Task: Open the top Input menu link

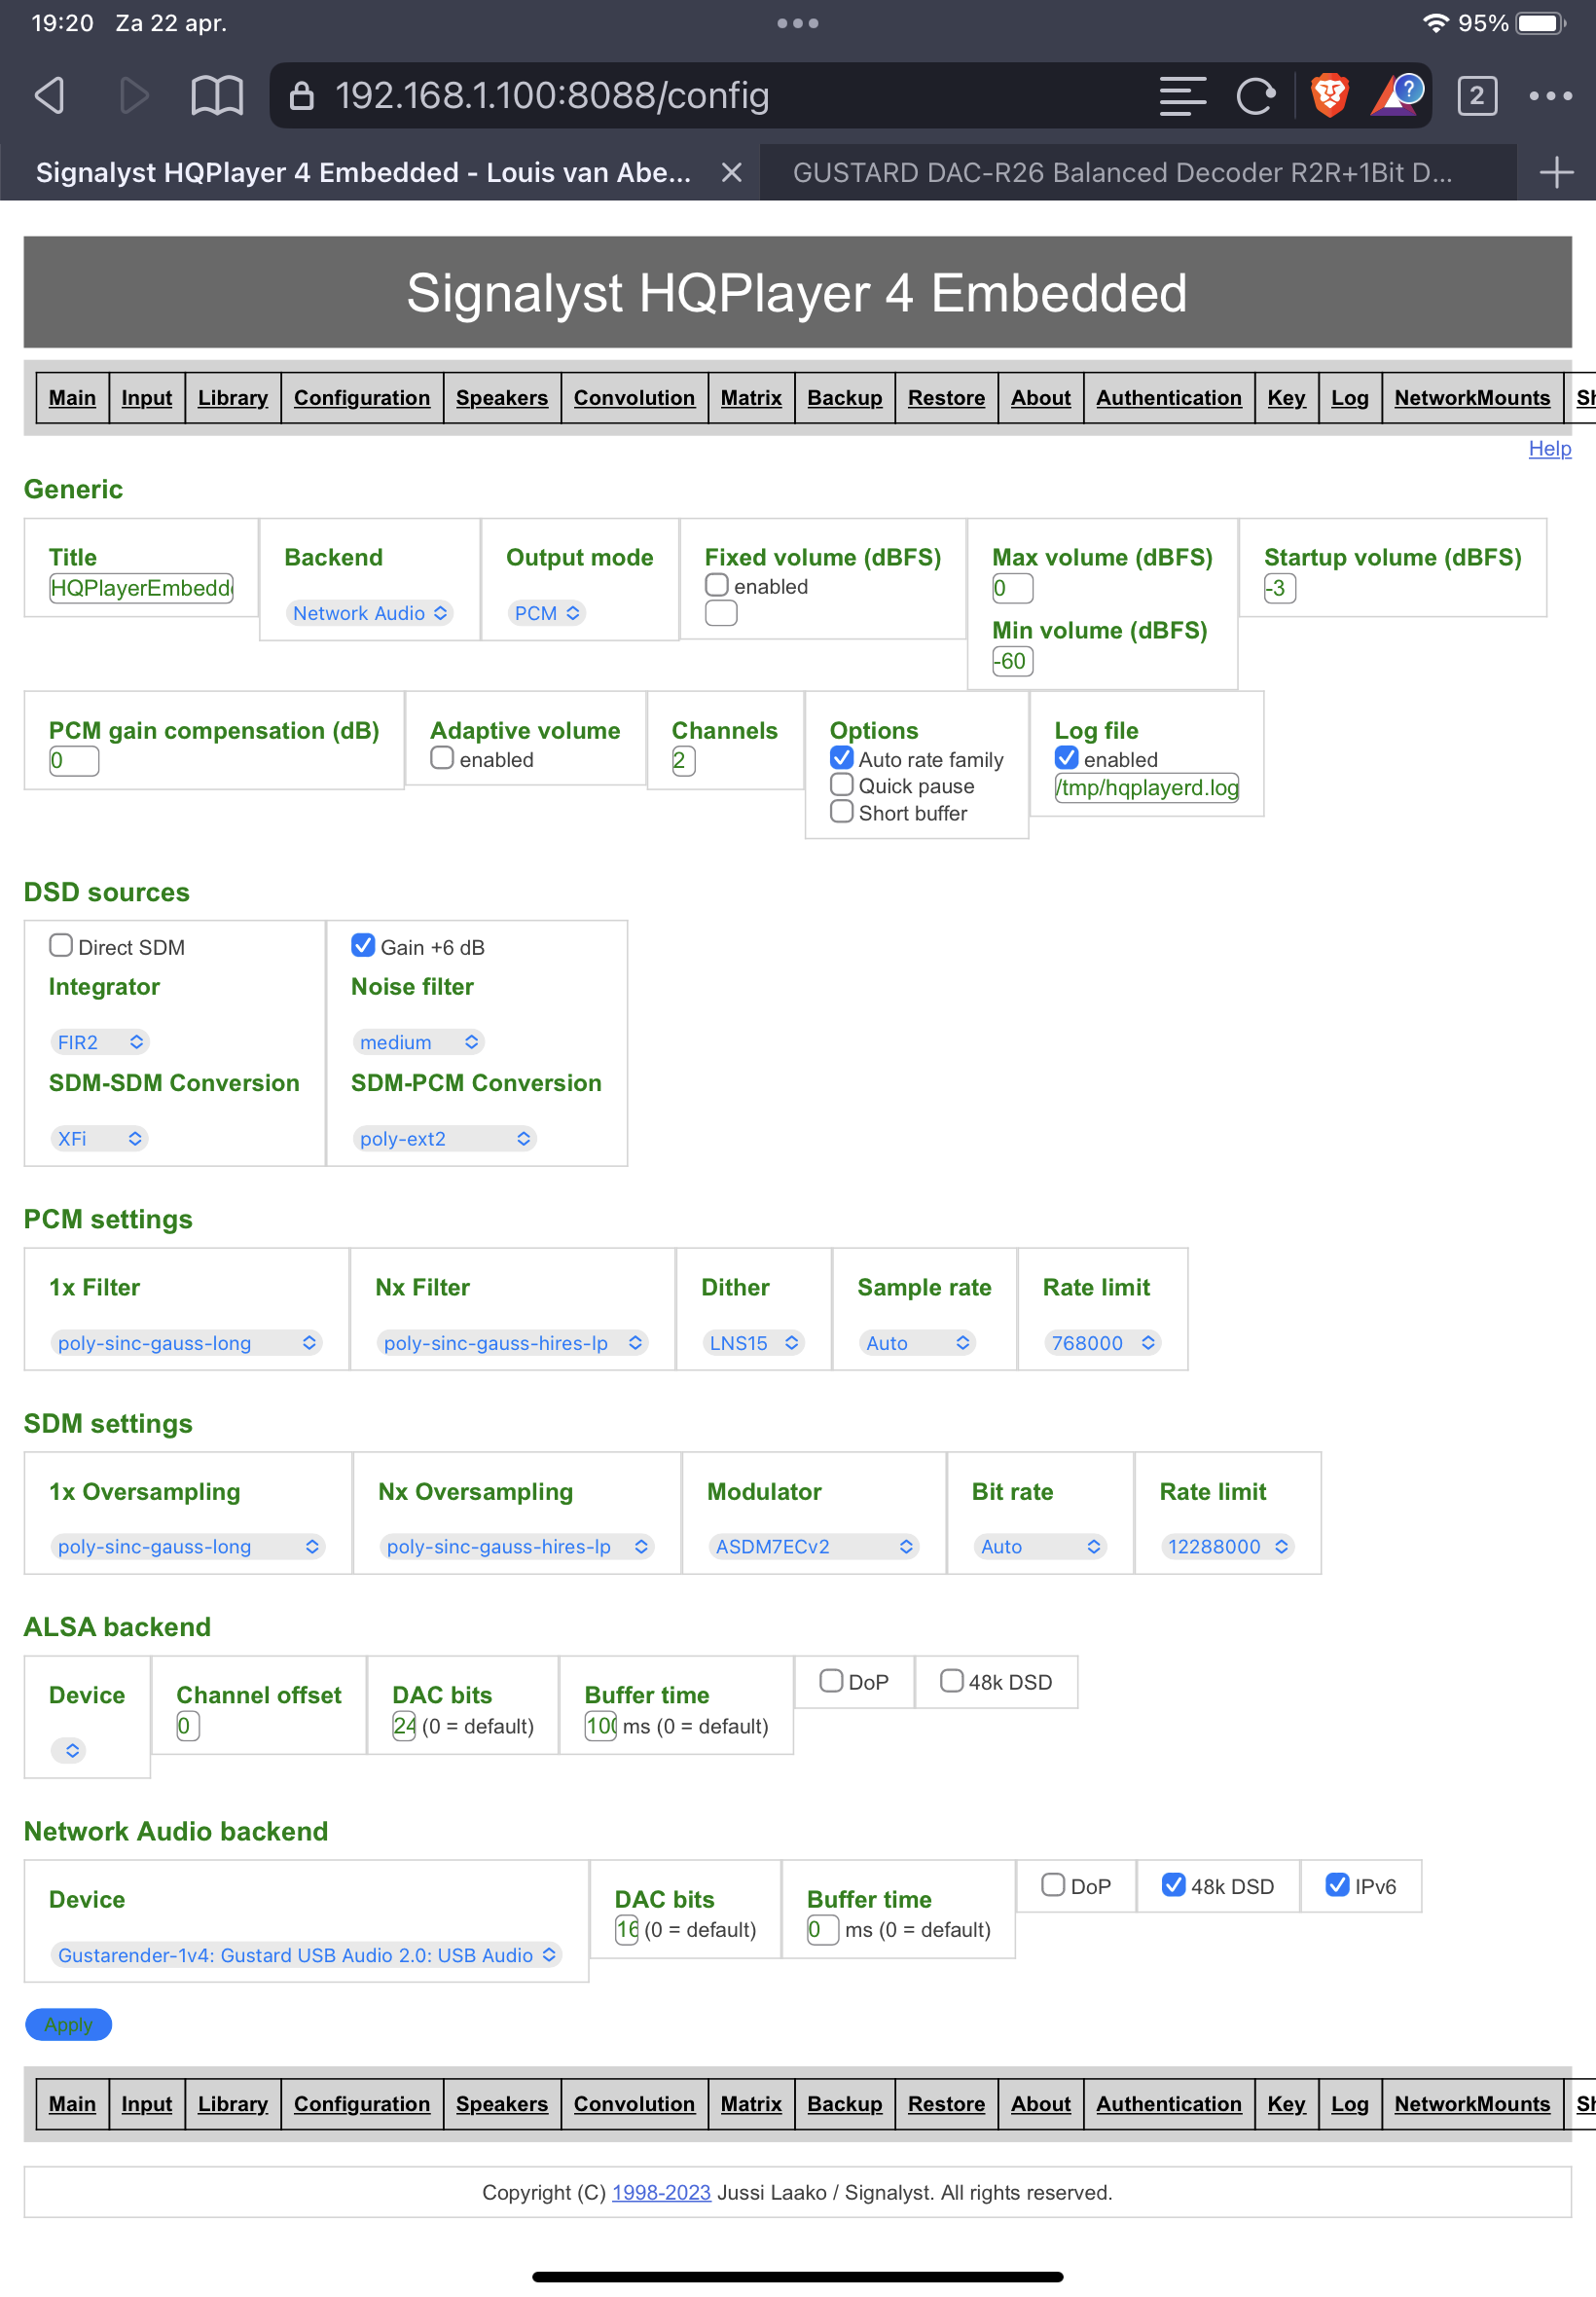Action: point(147,398)
